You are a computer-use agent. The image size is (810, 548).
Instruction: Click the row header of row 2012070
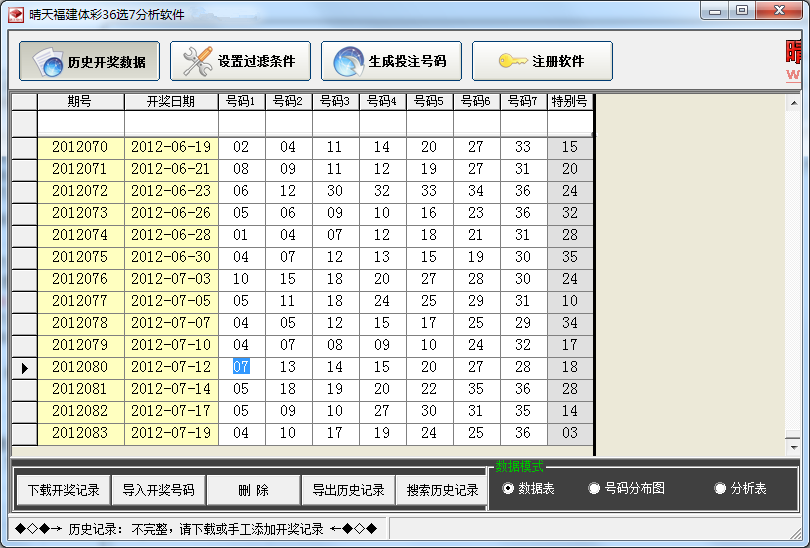(24, 148)
